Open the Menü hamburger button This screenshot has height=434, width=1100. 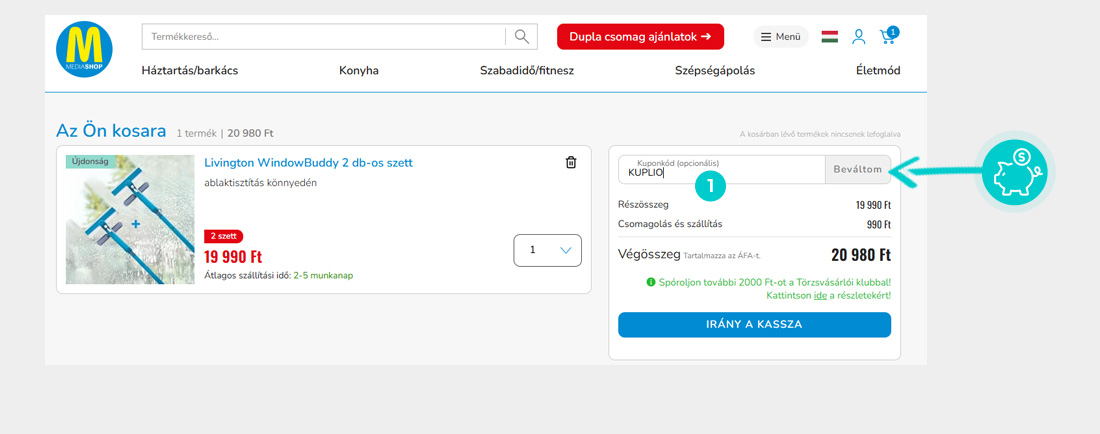click(780, 37)
